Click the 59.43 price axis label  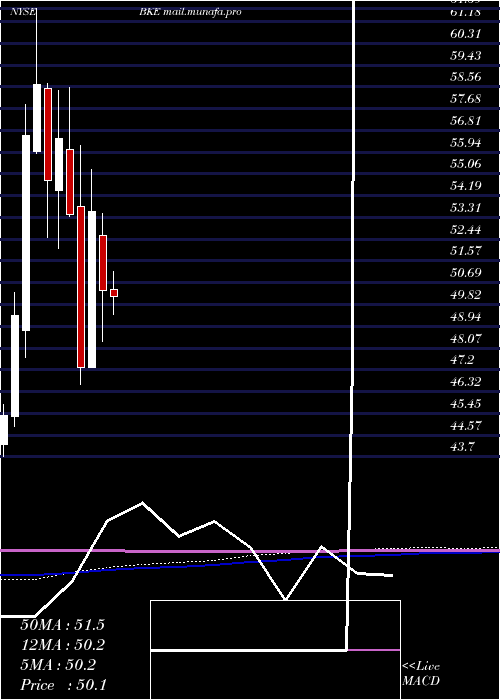(466, 56)
